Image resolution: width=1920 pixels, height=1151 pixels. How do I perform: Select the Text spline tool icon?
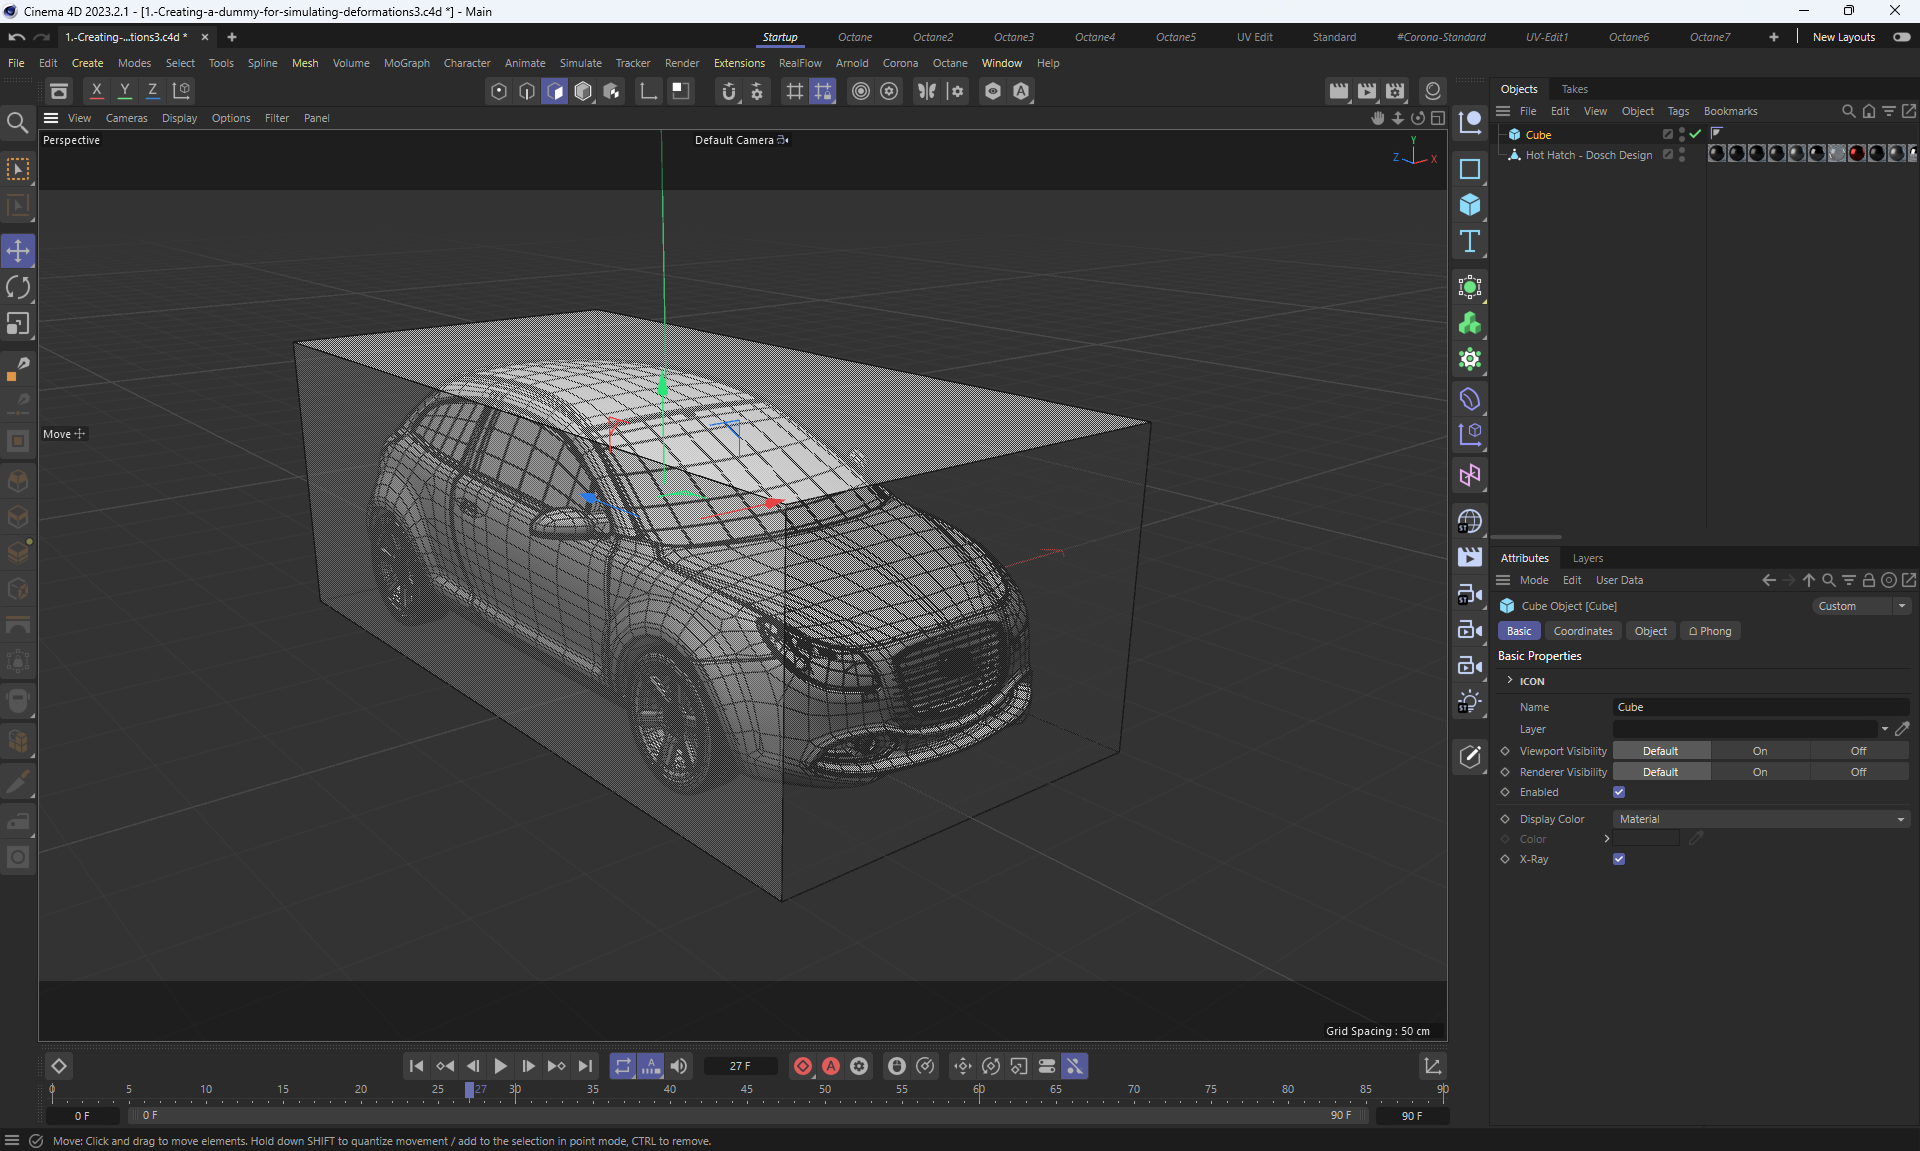[1469, 241]
